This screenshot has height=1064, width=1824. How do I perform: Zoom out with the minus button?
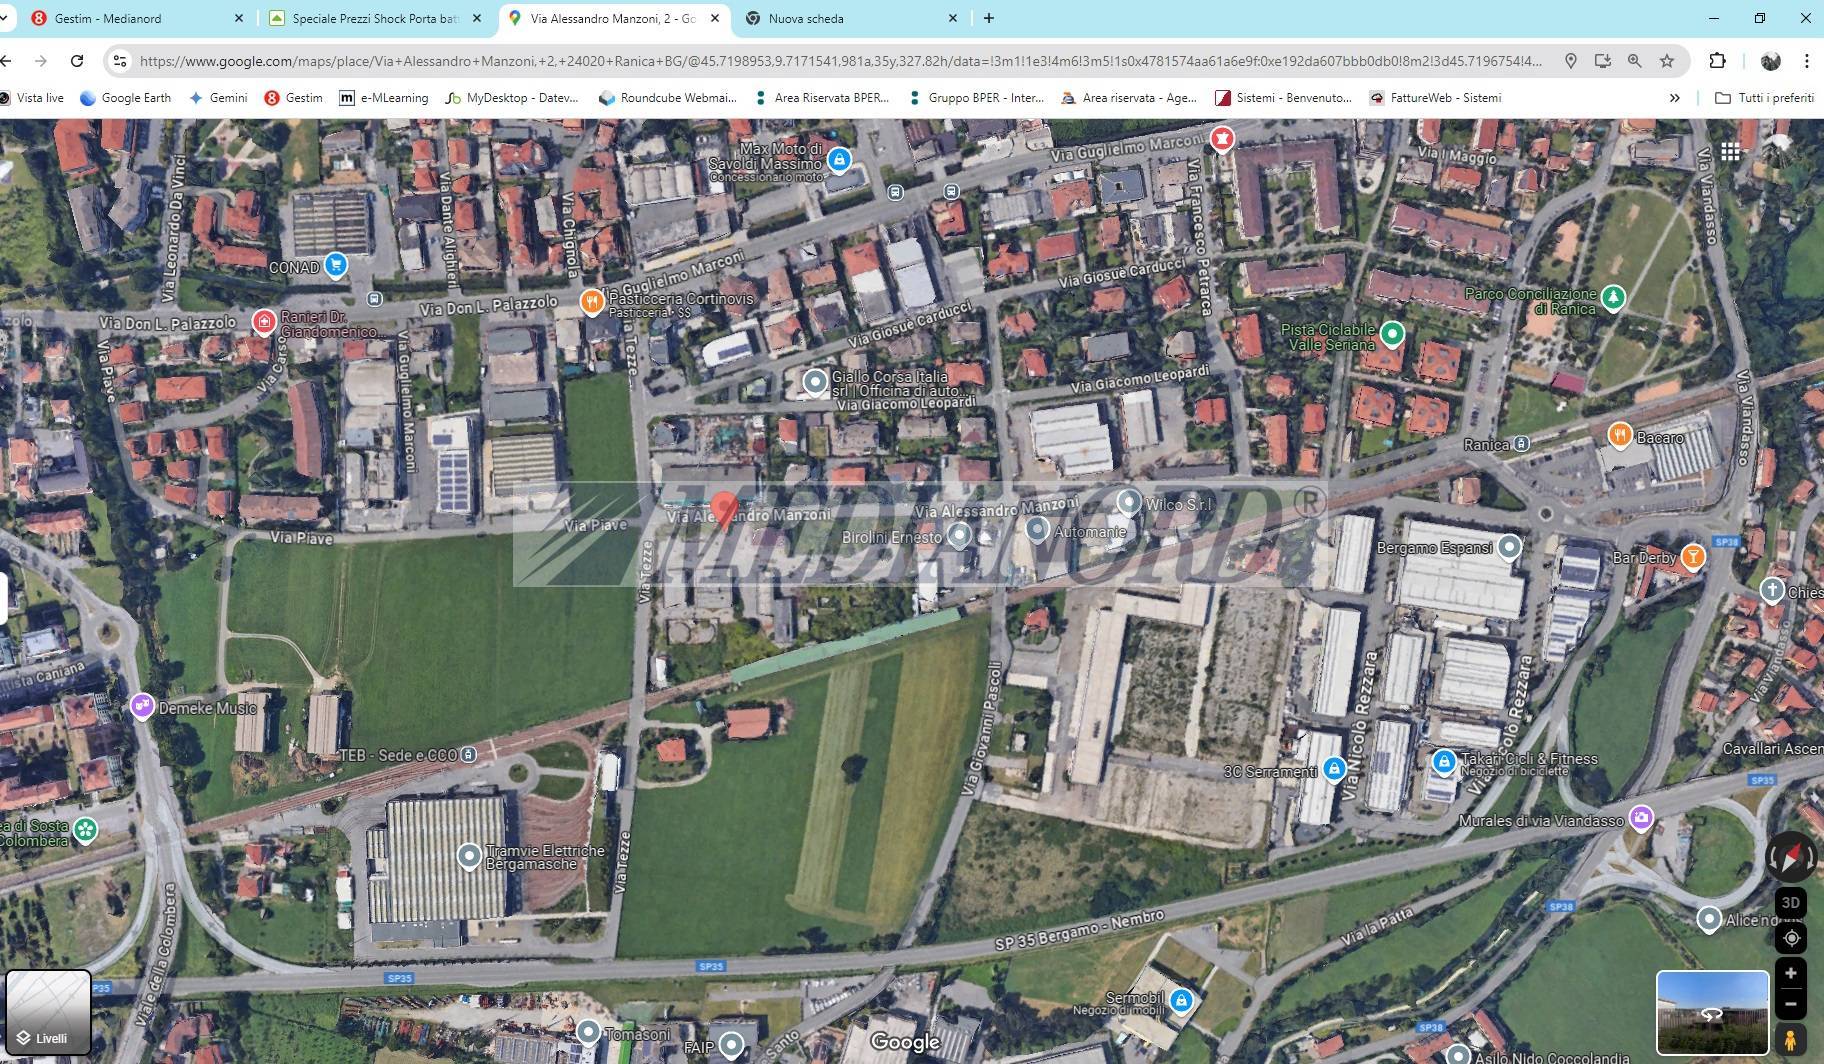tap(1790, 1004)
